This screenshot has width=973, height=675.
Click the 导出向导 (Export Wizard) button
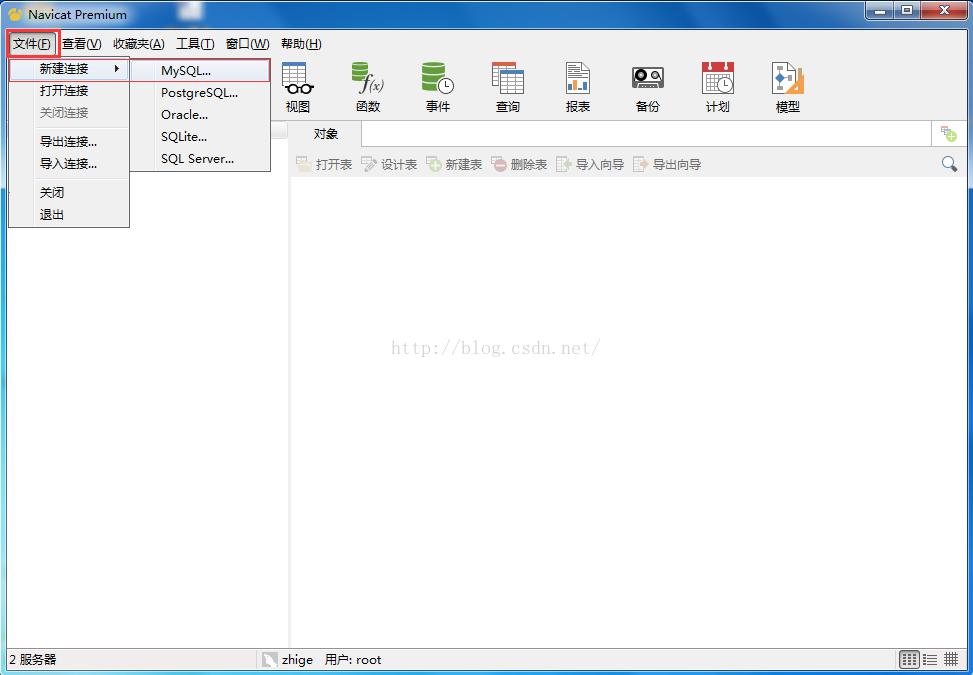pyautogui.click(x=667, y=164)
